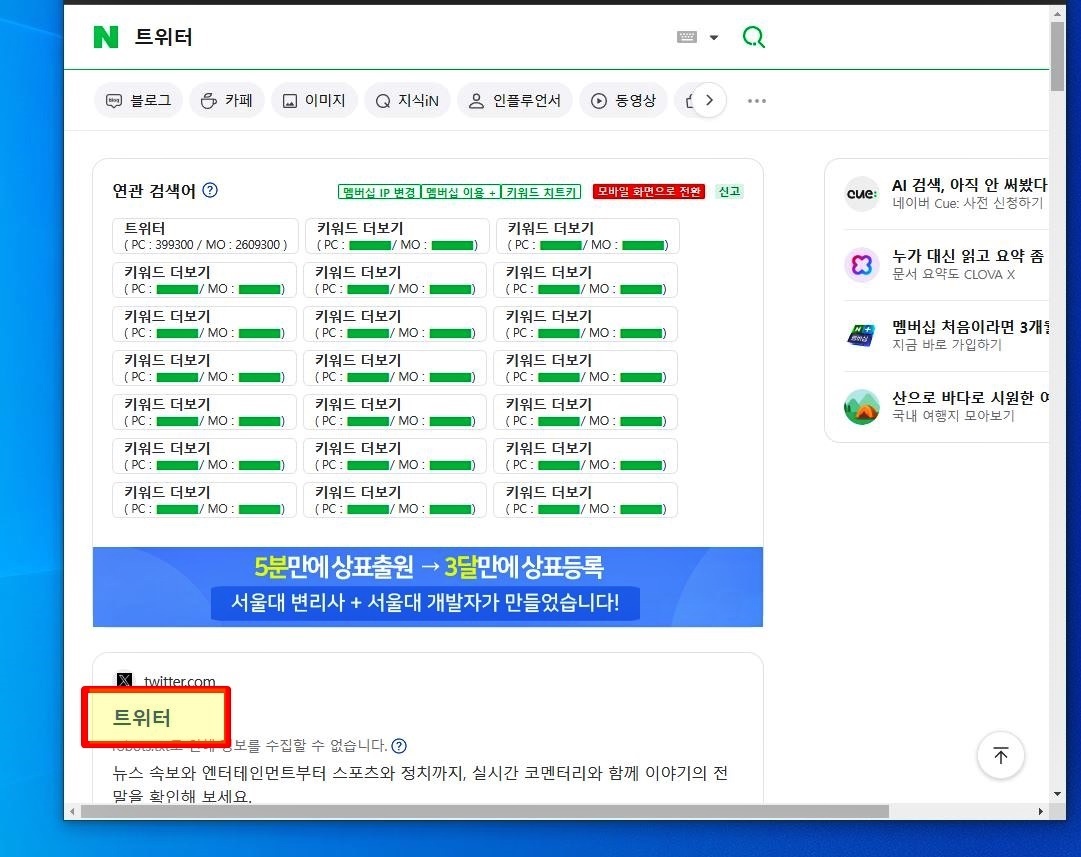Viewport: 1081px width, 857px height.
Task: Click the horizontal scrollbar left arrow
Action: [72, 811]
